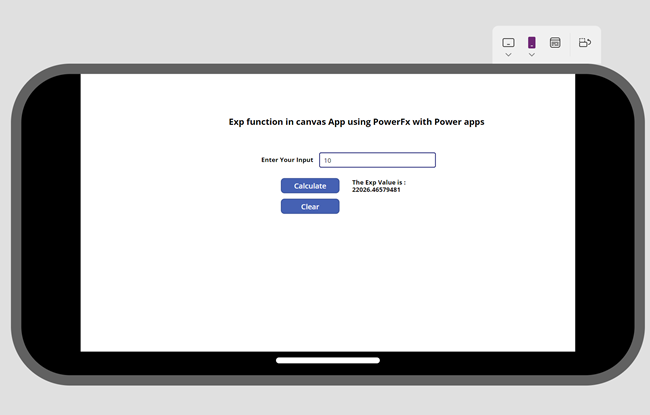
Task: Expand the tablet device dropdown chevron
Action: coord(508,55)
